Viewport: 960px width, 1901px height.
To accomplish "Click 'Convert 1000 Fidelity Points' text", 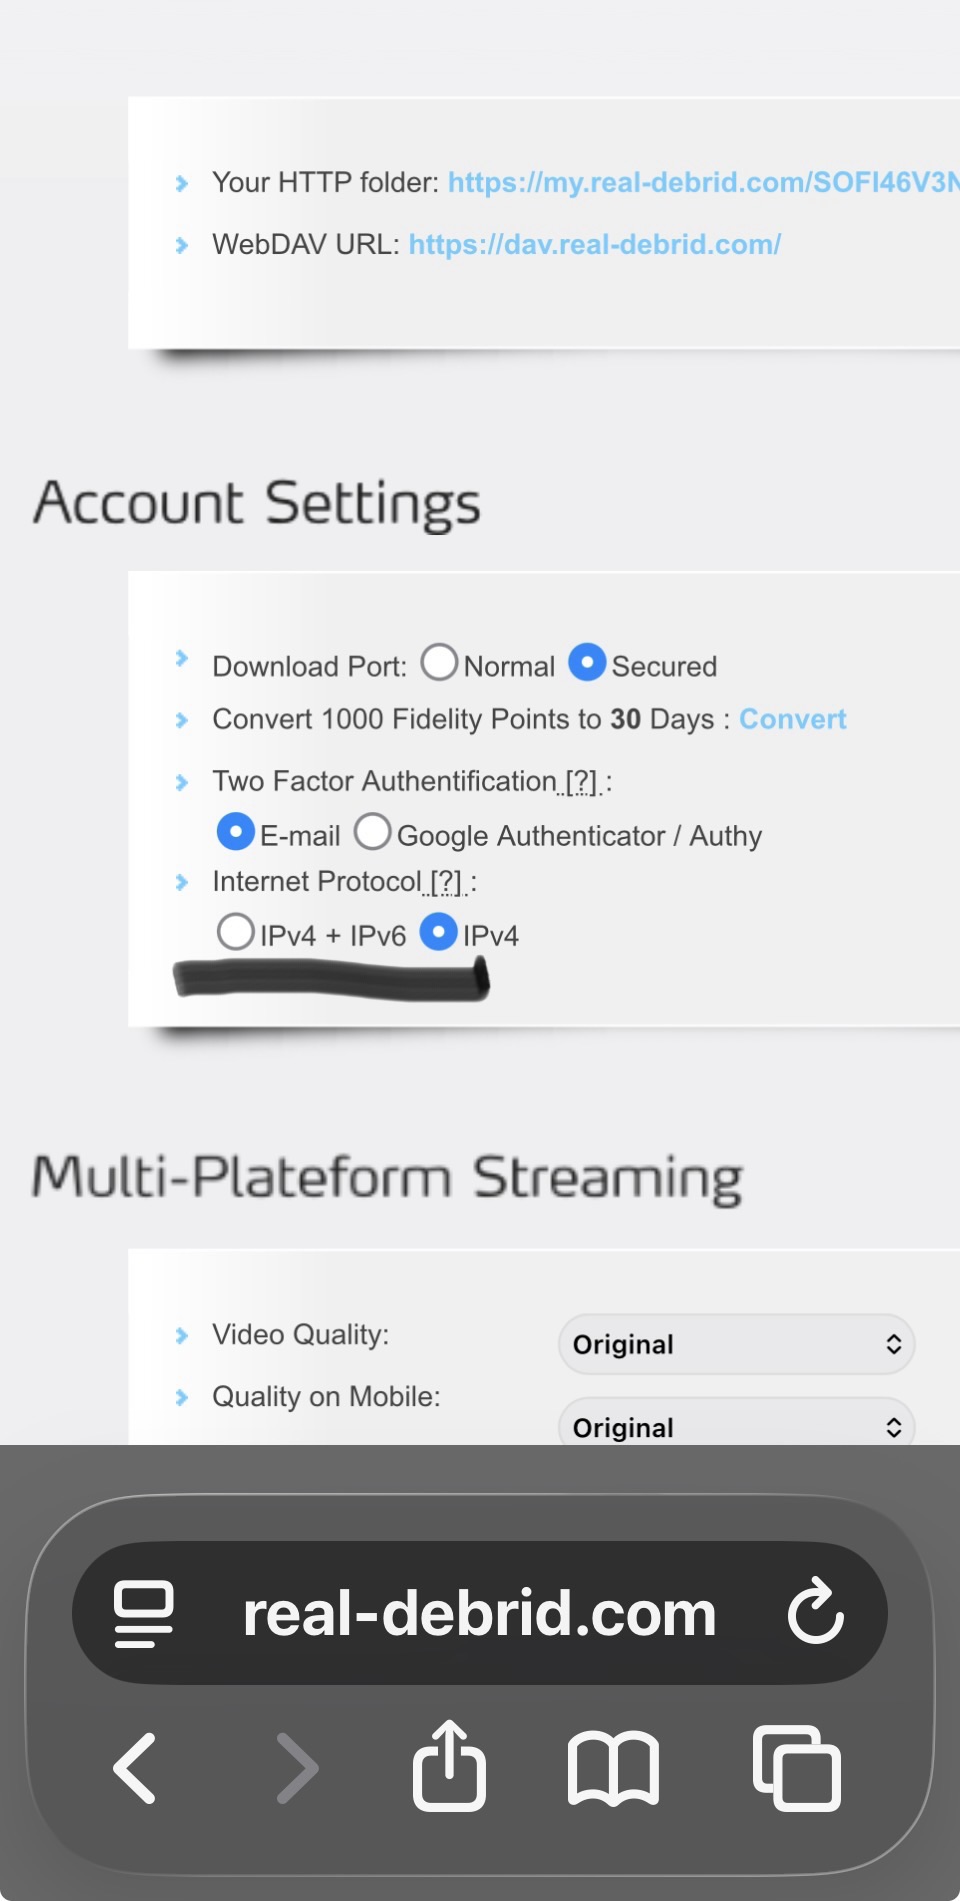I will (390, 719).
